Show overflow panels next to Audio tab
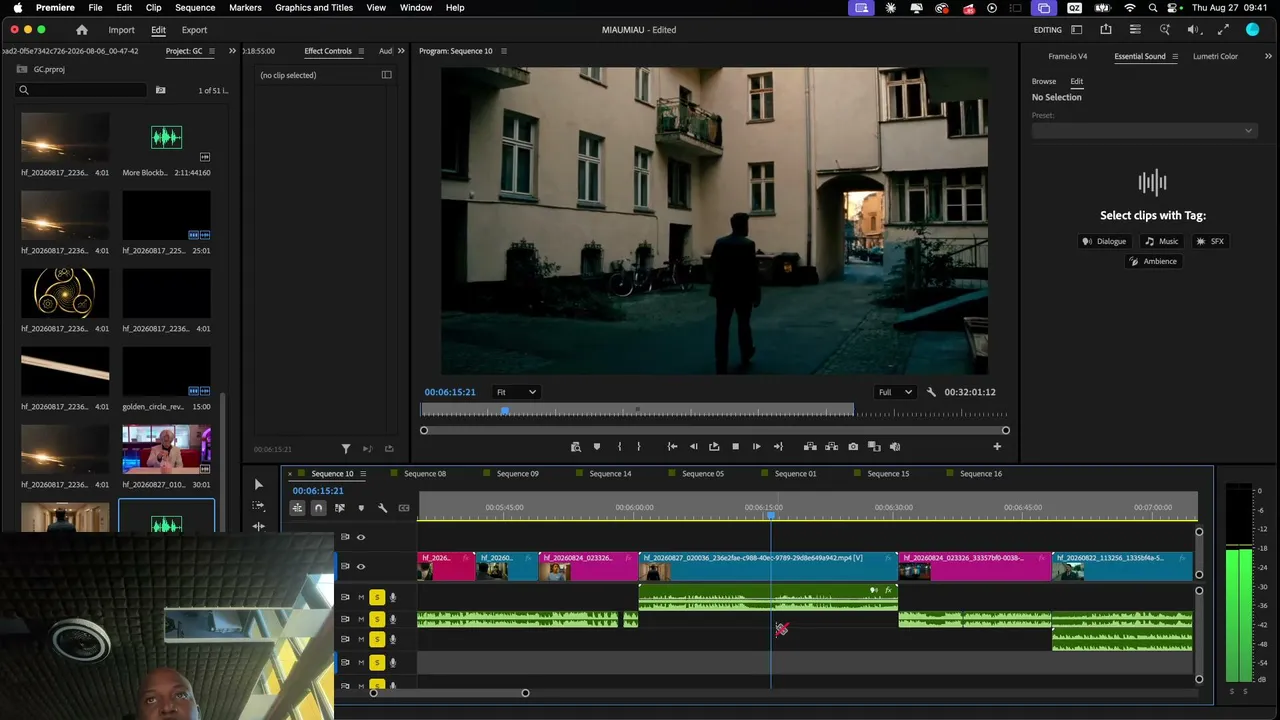The image size is (1280, 720). [x=401, y=51]
